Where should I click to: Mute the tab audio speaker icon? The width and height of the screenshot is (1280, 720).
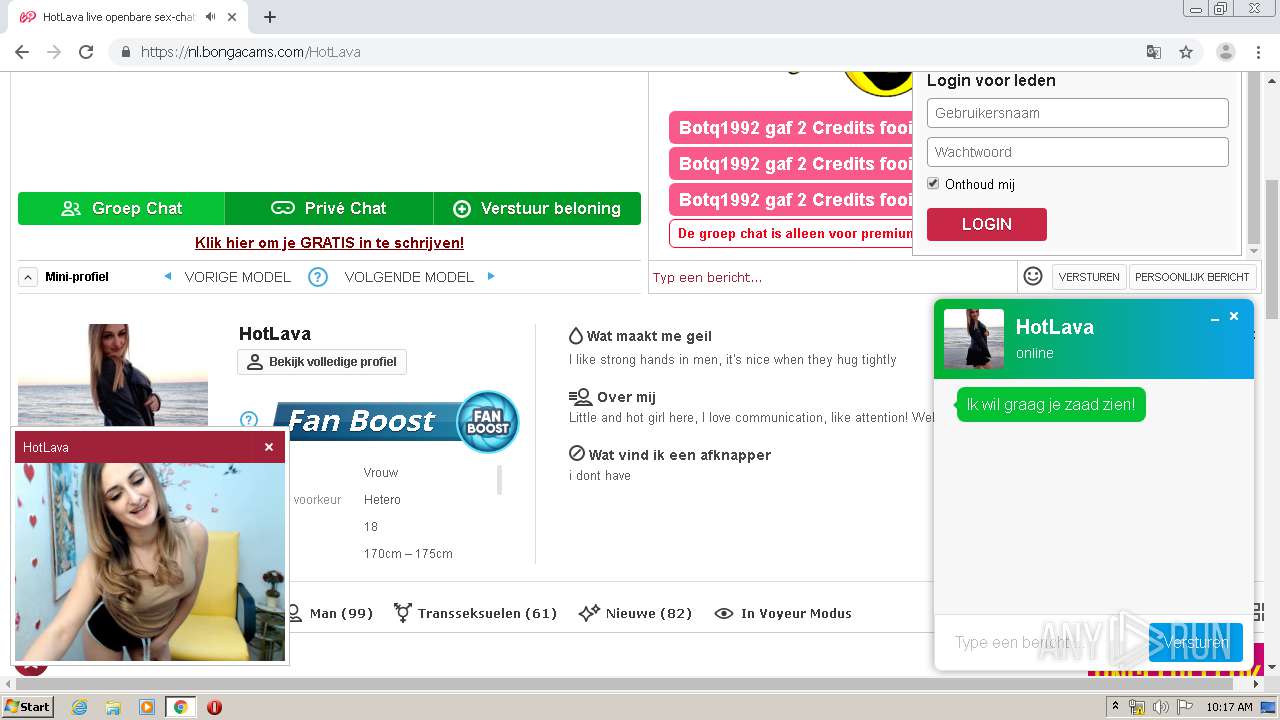(x=210, y=17)
